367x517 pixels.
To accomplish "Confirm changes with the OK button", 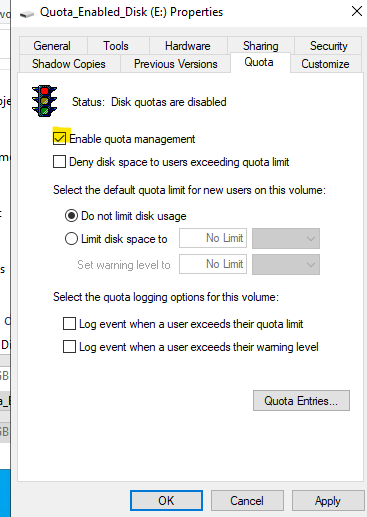I will [x=166, y=500].
